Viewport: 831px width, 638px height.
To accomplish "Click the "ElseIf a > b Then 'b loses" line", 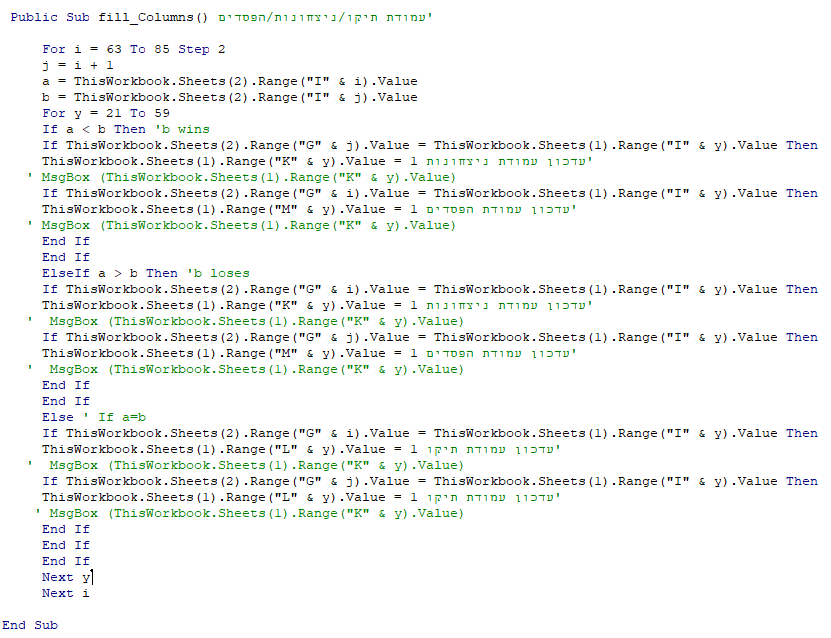I will 146,273.
